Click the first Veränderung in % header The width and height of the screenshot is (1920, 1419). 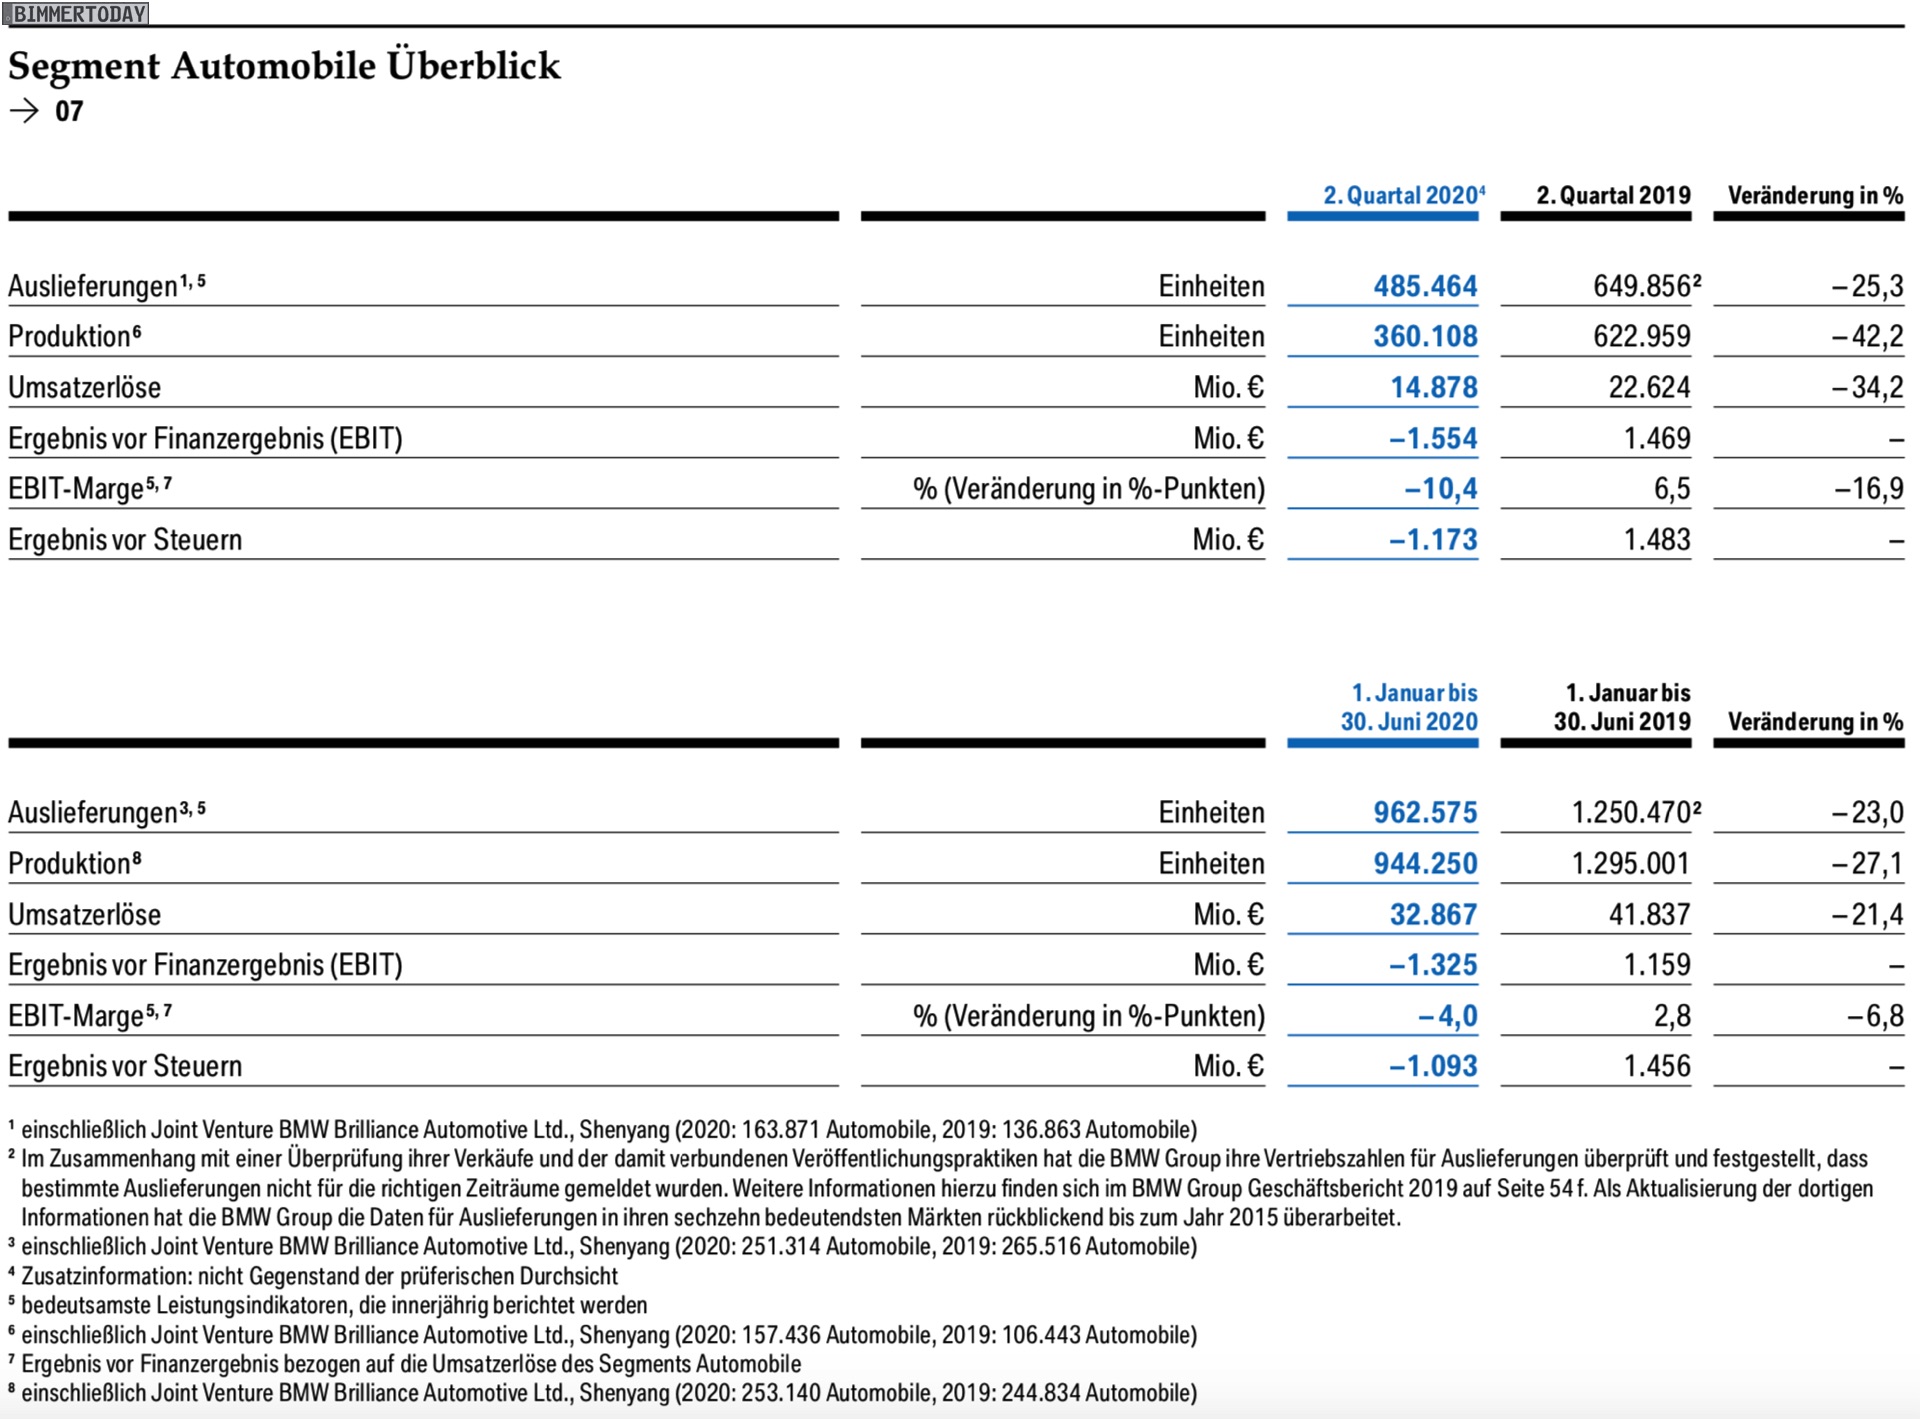click(1814, 195)
